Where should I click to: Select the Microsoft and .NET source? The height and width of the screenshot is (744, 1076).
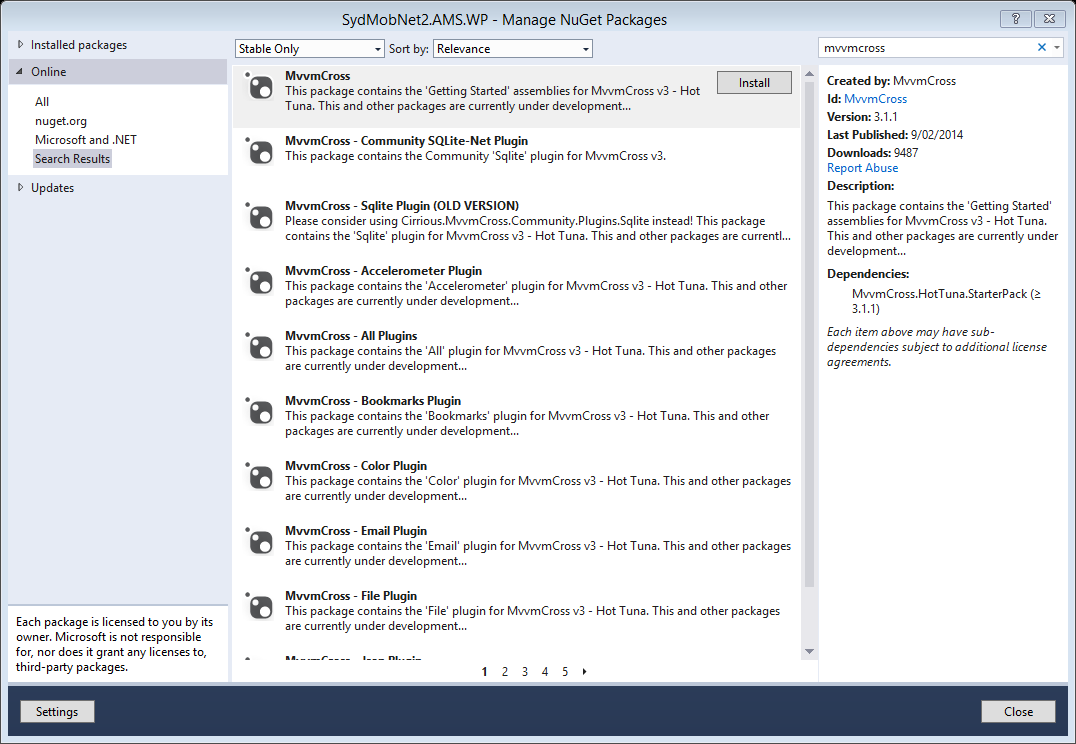[88, 139]
